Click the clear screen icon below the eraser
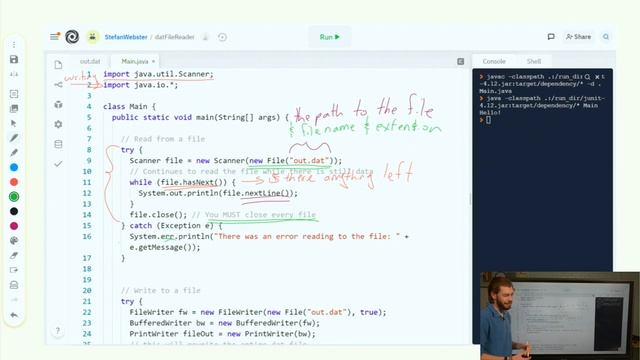 click(14, 270)
